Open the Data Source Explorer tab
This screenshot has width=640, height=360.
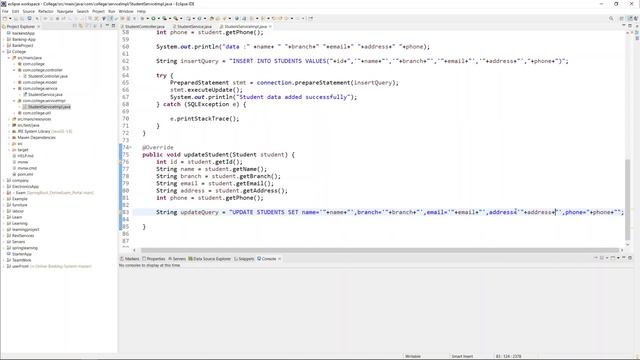[209, 259]
